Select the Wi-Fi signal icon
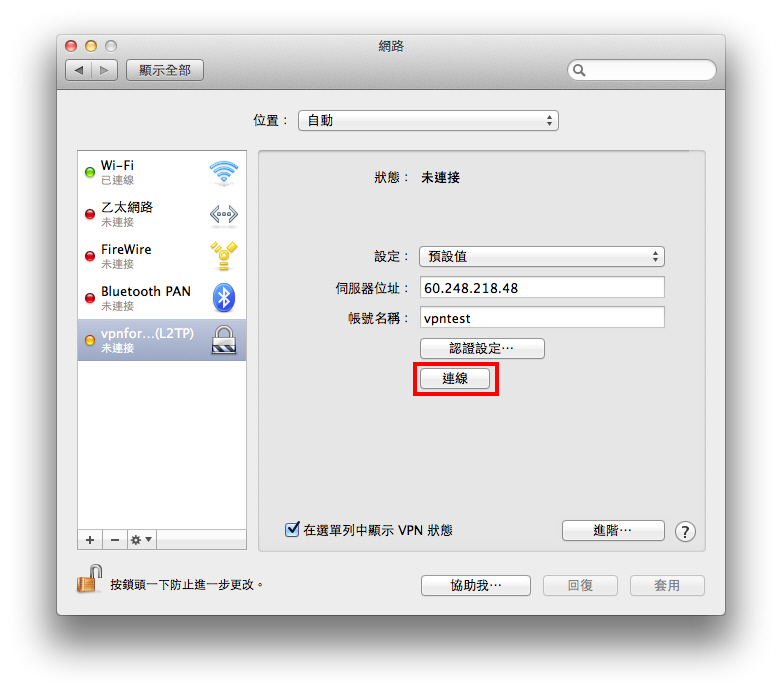The image size is (782, 694). [x=223, y=173]
